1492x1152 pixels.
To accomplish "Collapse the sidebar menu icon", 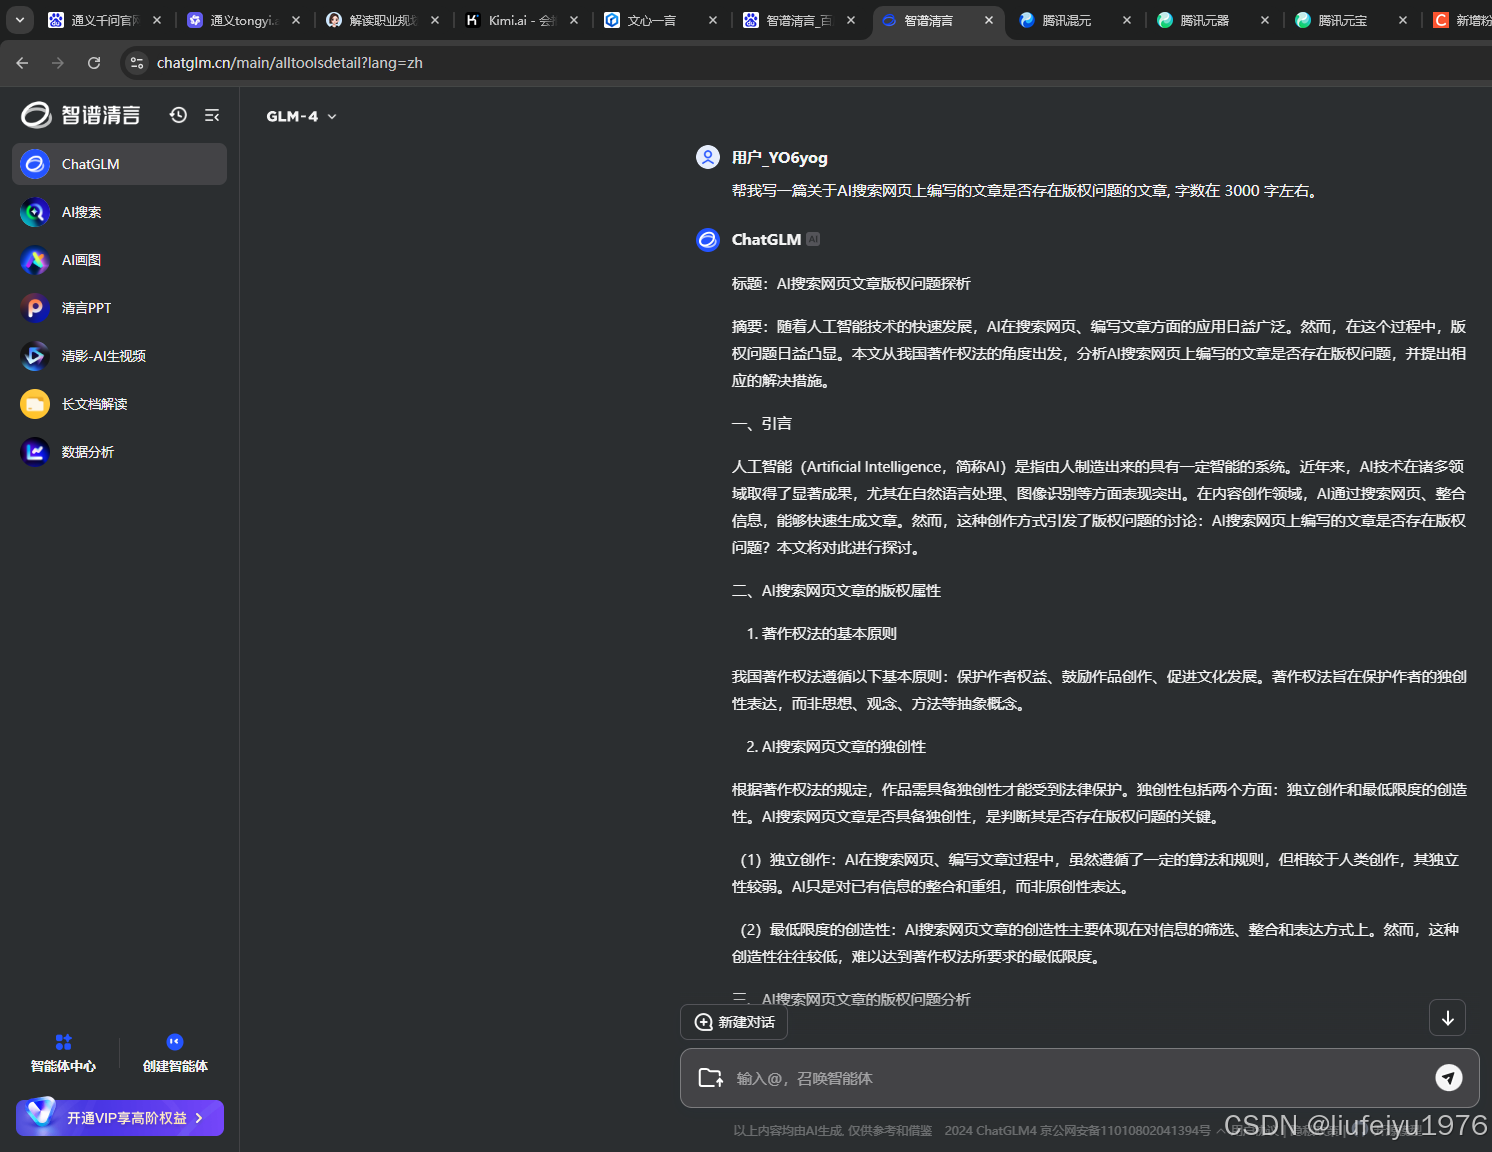I will (x=212, y=115).
